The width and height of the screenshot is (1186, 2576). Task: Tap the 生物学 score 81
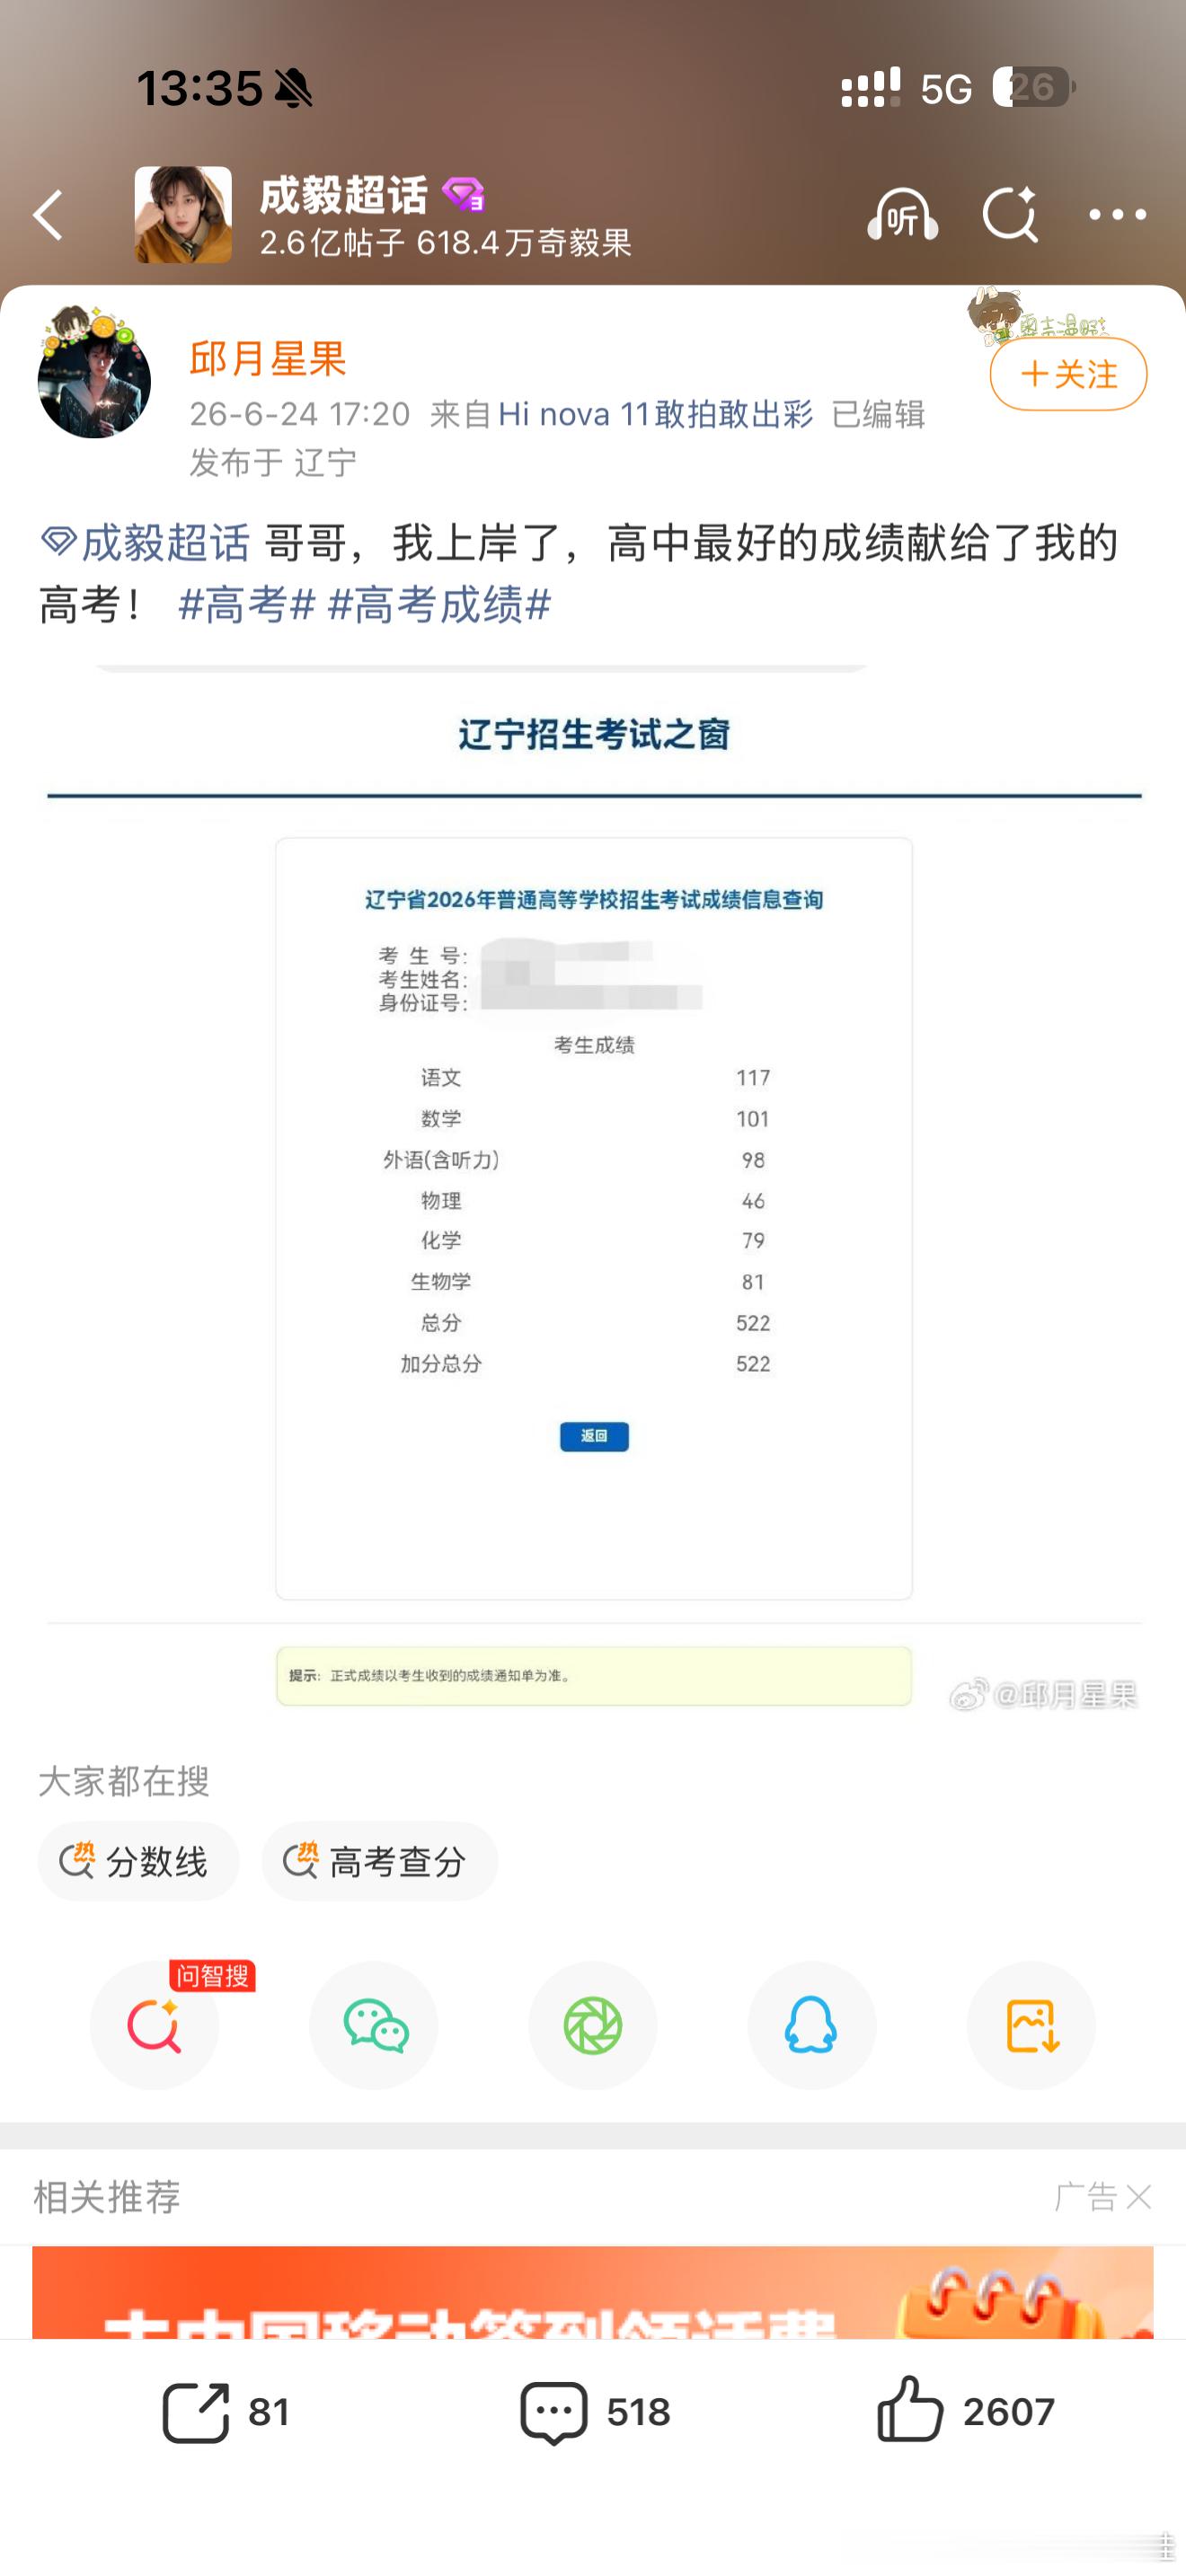tap(753, 1282)
